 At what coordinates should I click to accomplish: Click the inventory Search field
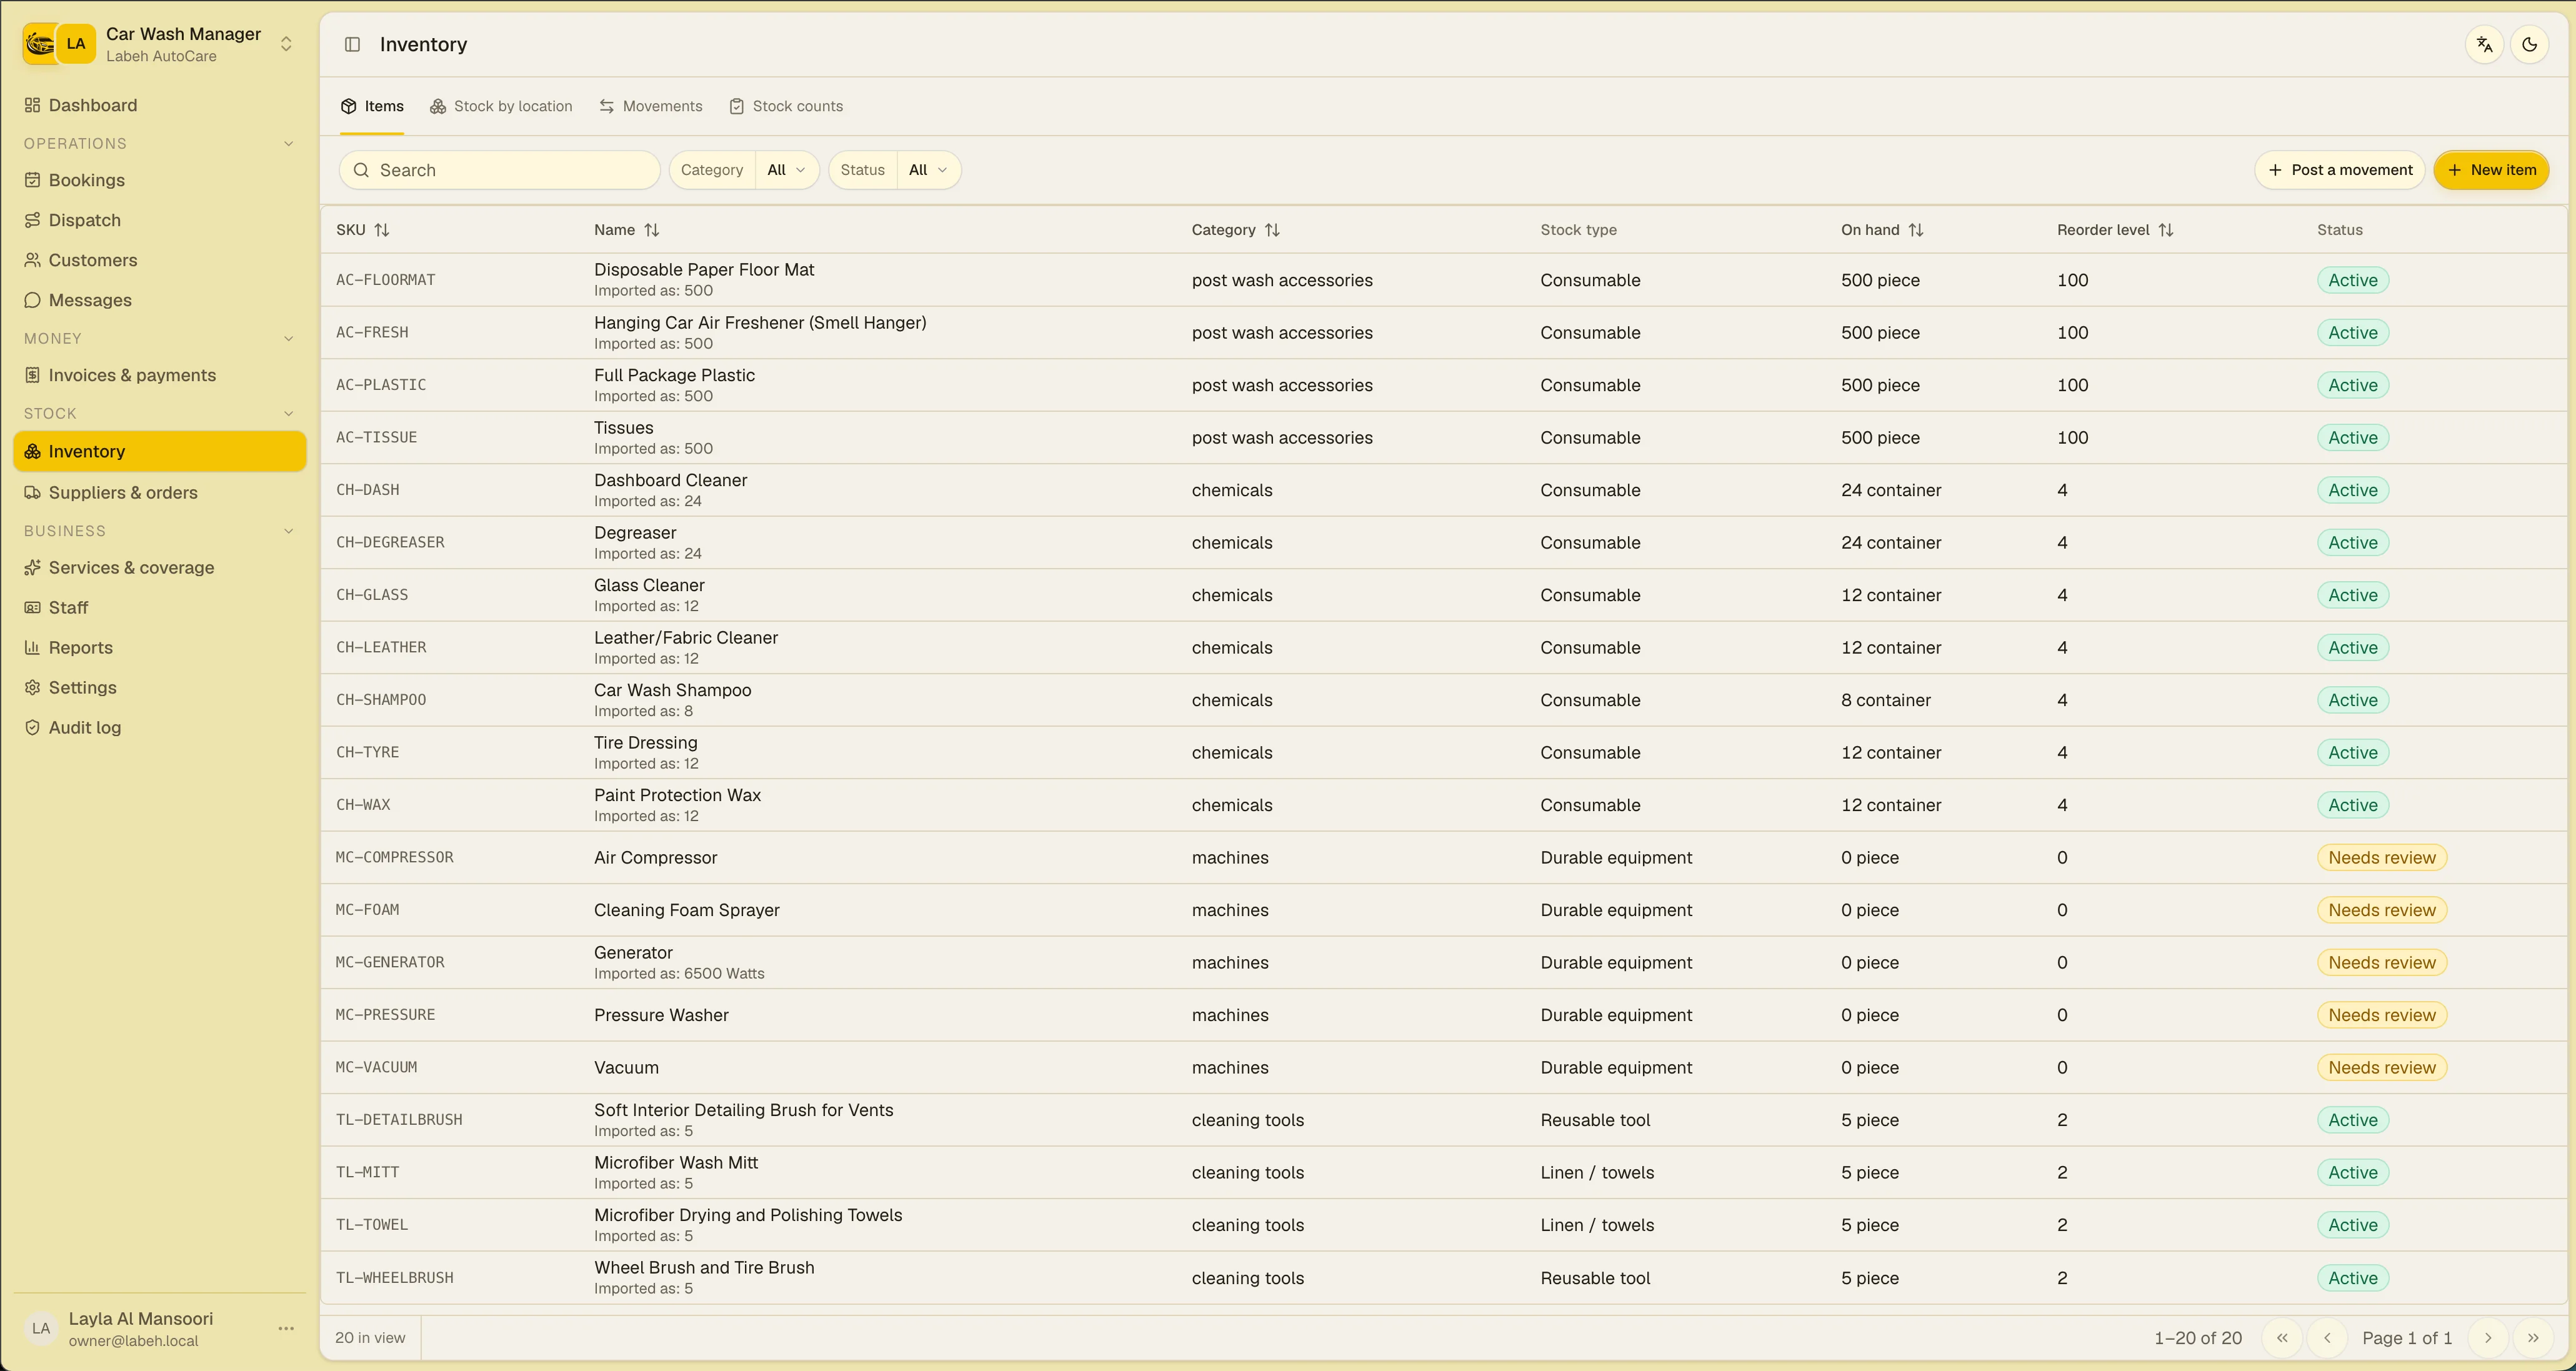coord(500,170)
